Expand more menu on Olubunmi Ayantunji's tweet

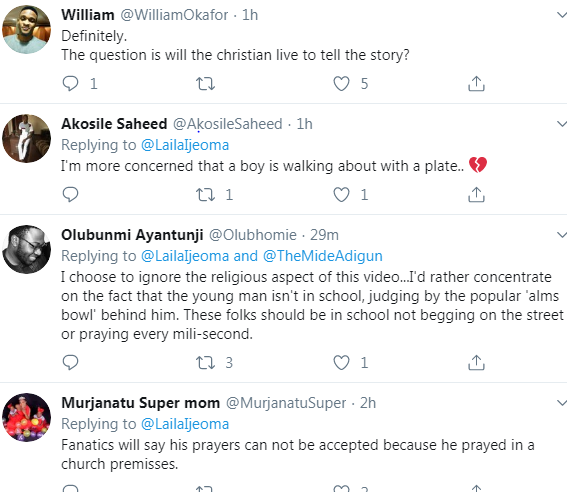click(x=561, y=235)
